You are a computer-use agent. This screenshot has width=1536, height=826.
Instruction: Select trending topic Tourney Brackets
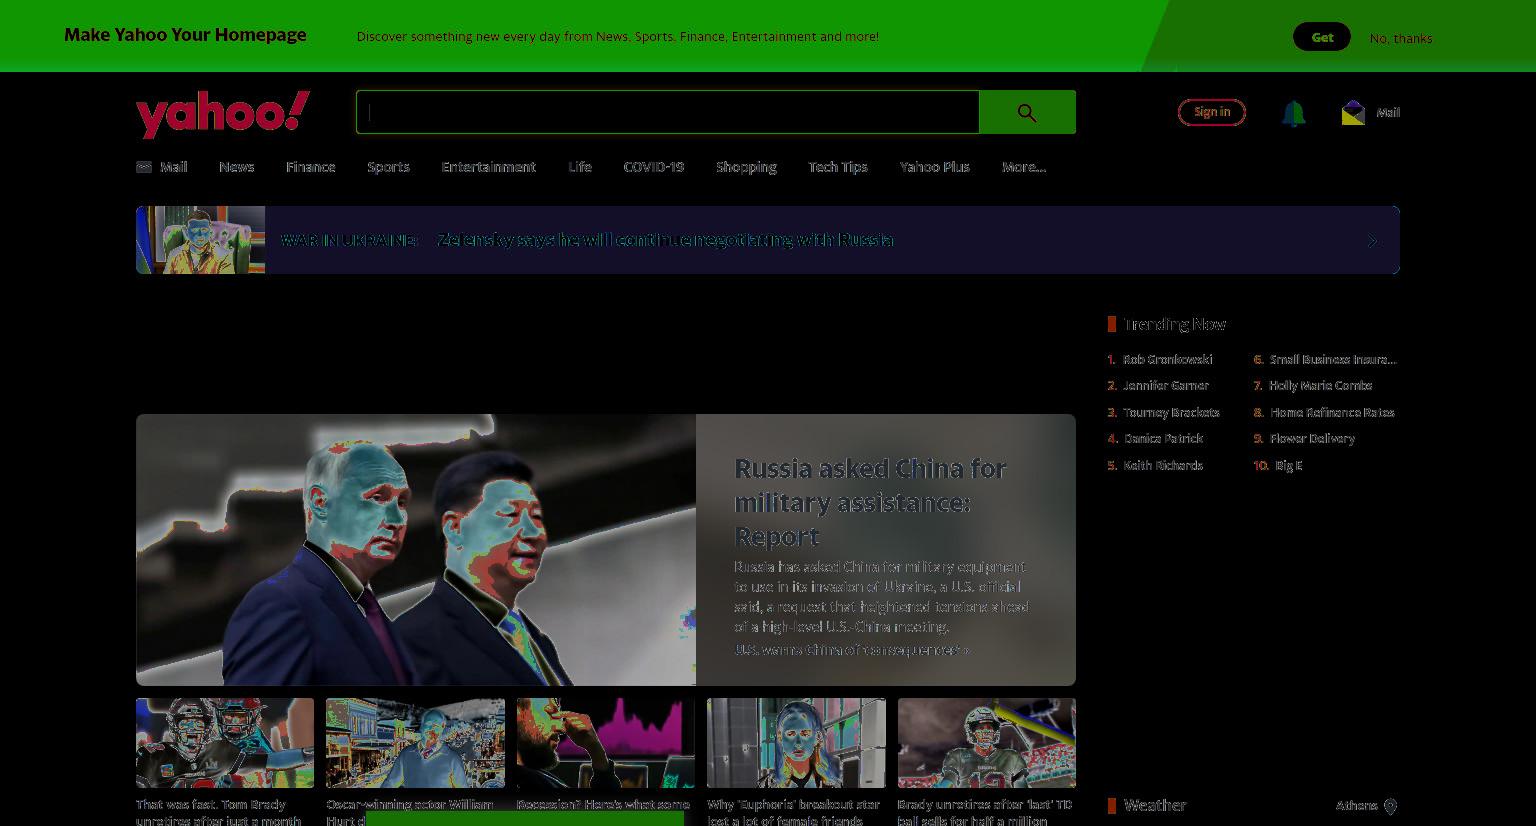click(x=1171, y=412)
